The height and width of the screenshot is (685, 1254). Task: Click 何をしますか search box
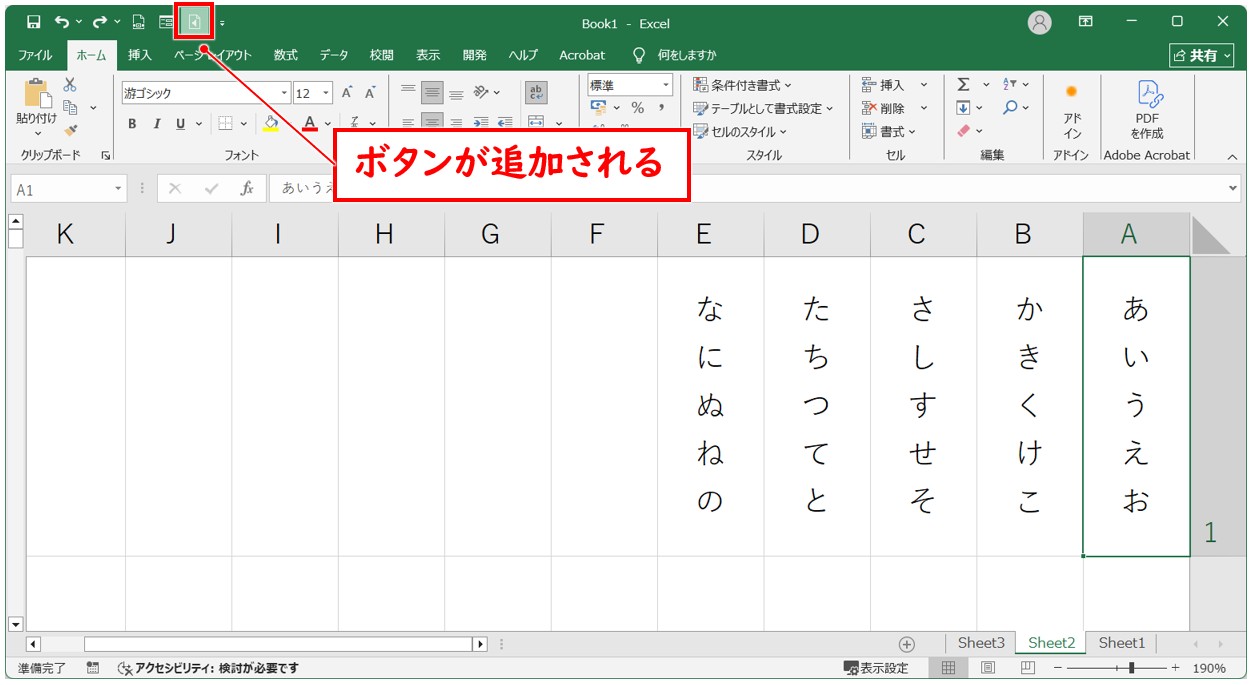675,55
